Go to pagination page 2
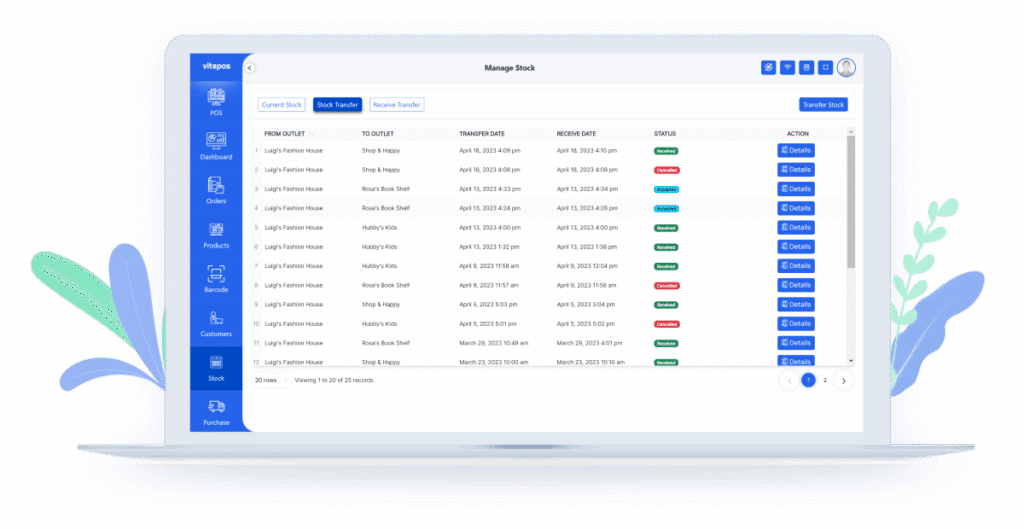This screenshot has width=1024, height=529. [825, 380]
